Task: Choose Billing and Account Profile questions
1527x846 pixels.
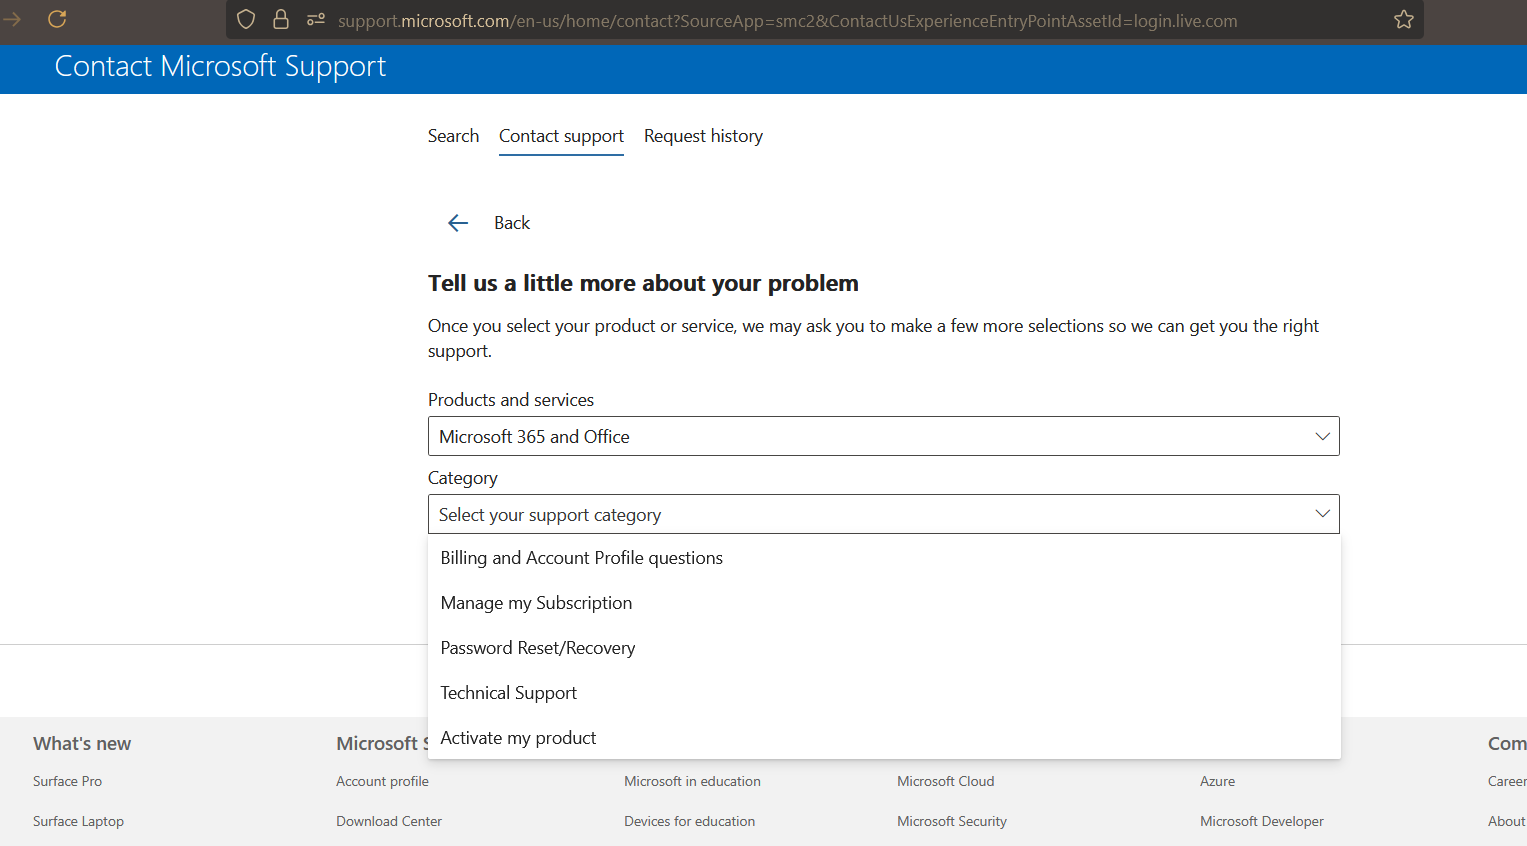Action: [x=883, y=558]
